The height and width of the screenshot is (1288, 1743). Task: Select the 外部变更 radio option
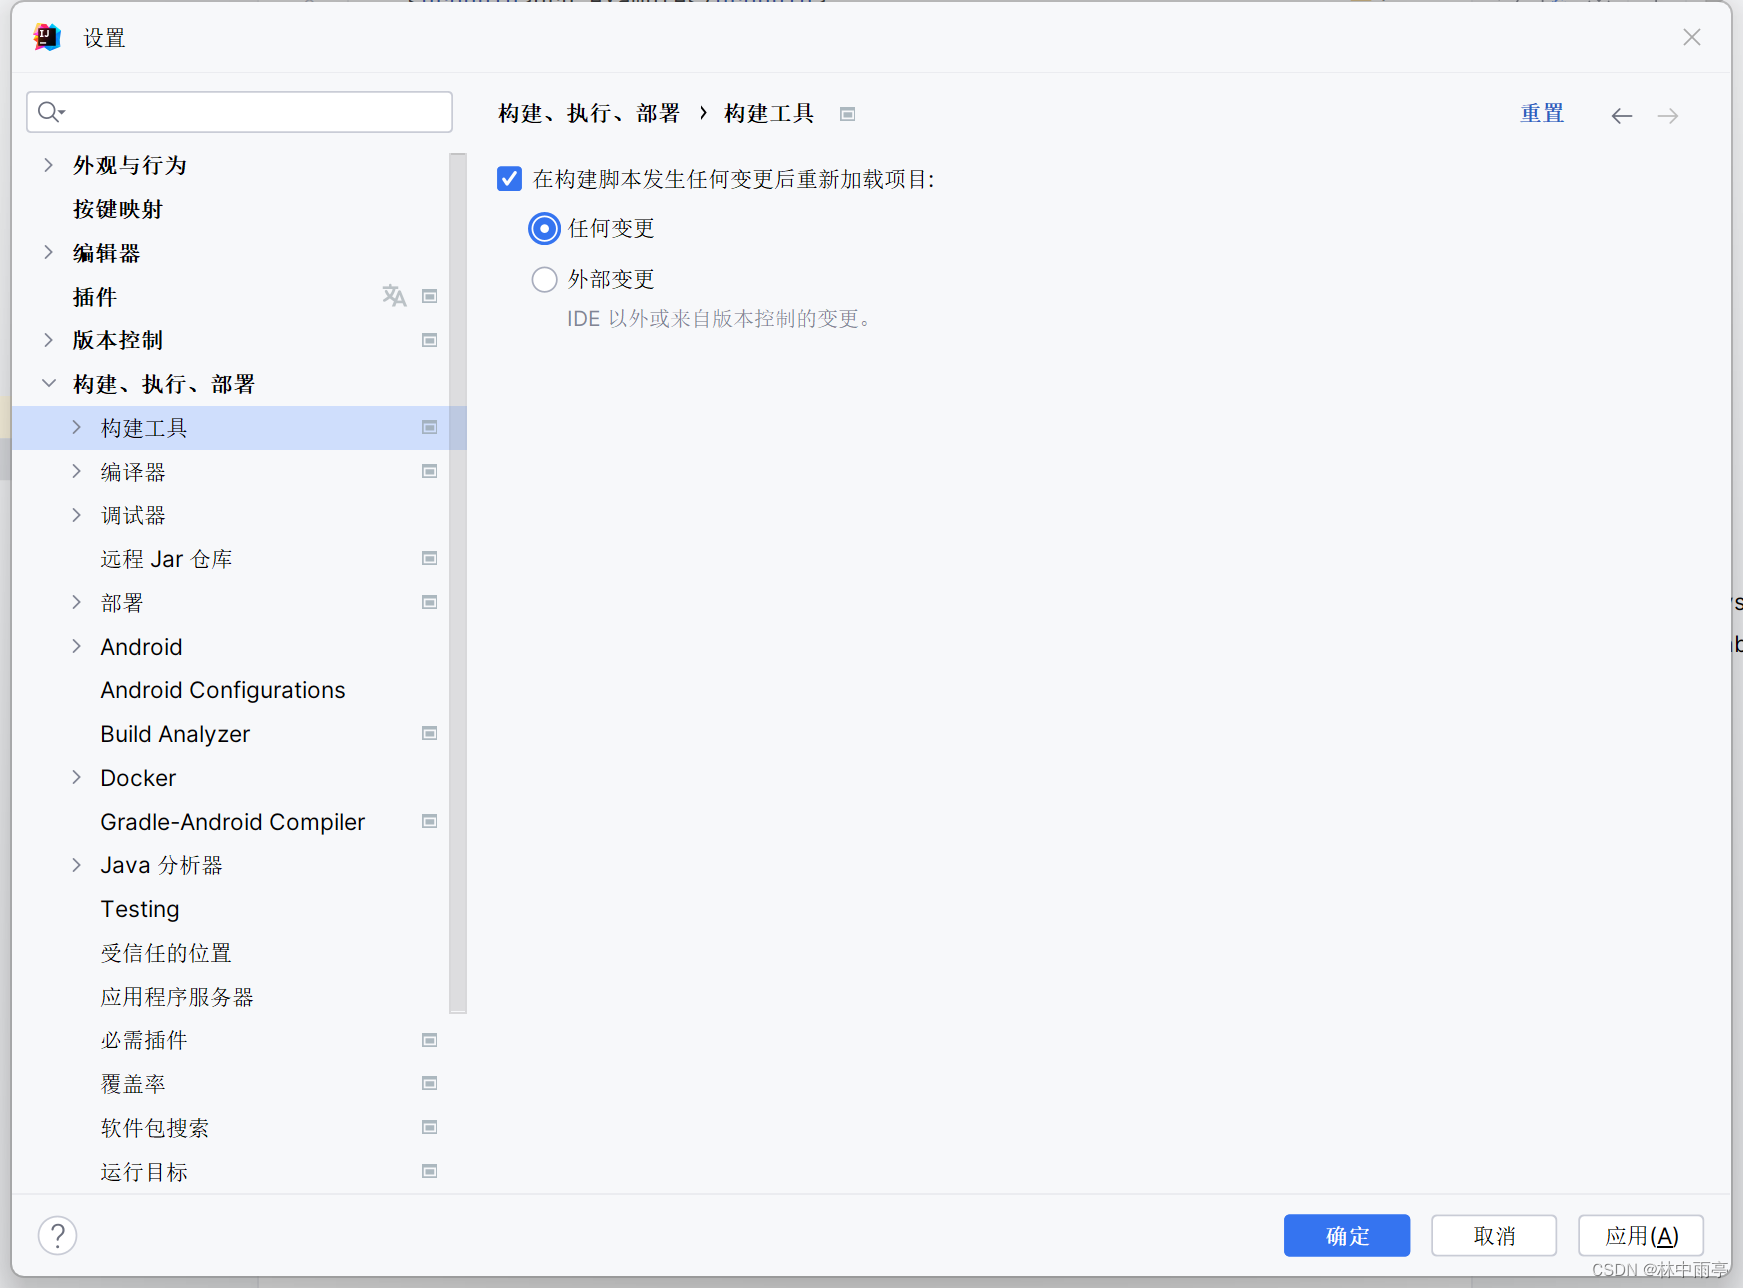pyautogui.click(x=544, y=279)
